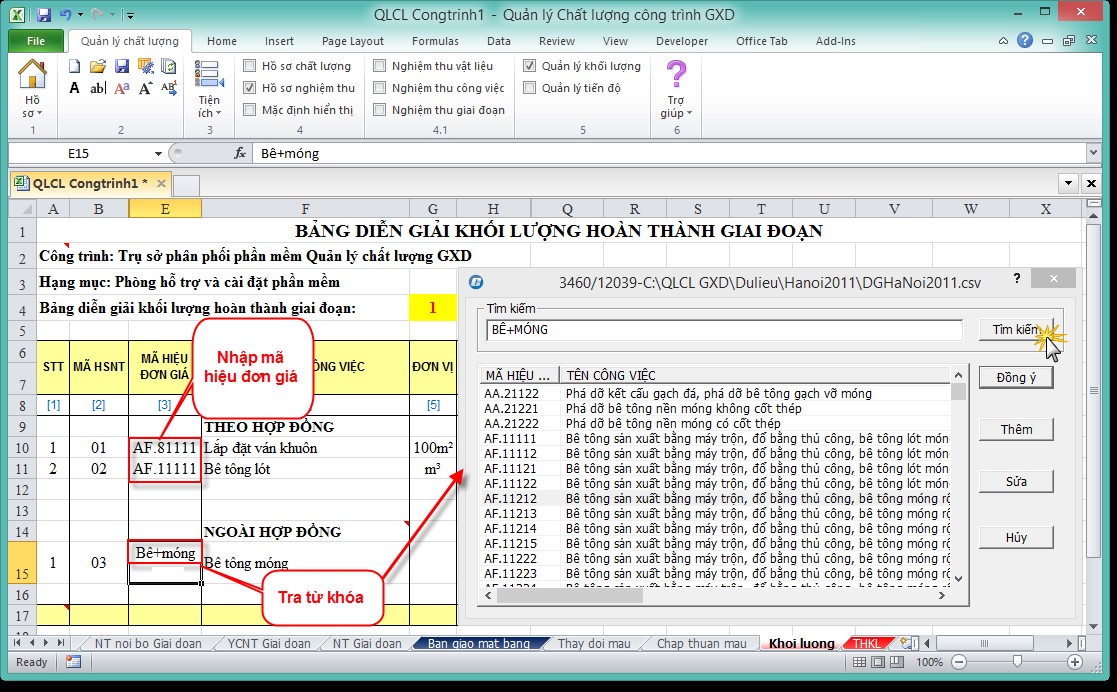The image size is (1117, 692).
Task: Click the bold letter A font icon
Action: point(75,89)
